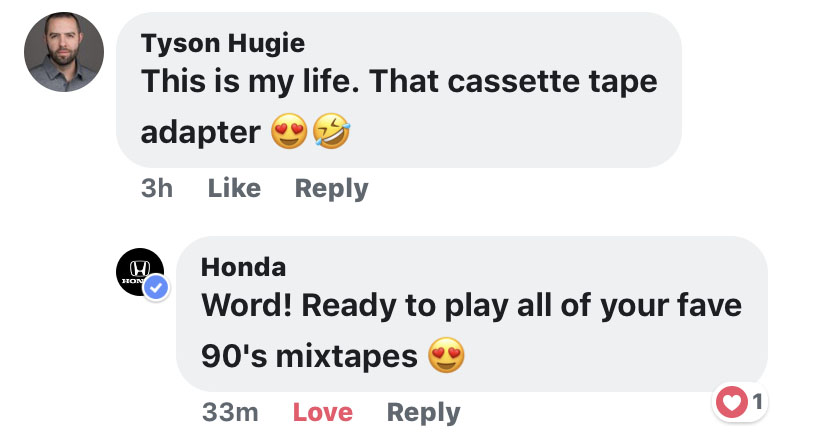Click Honda's blue verified badge
Image resolution: width=828 pixels, height=440 pixels.
click(x=157, y=289)
